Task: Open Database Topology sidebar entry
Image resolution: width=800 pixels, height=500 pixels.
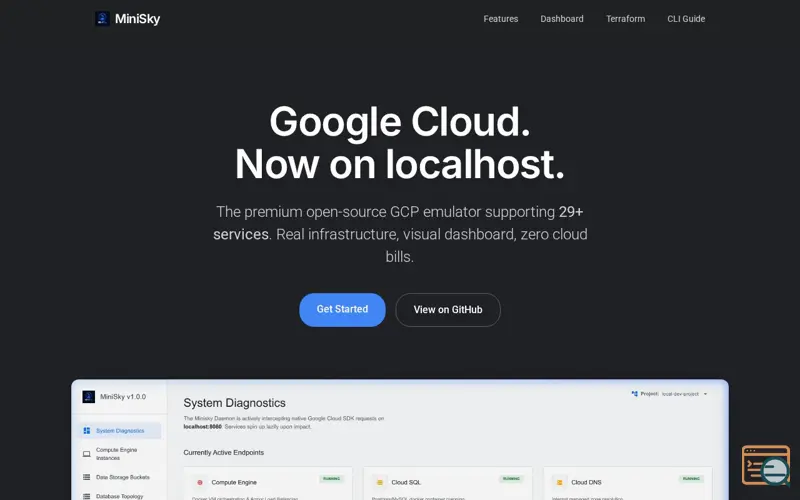Action: [x=119, y=496]
